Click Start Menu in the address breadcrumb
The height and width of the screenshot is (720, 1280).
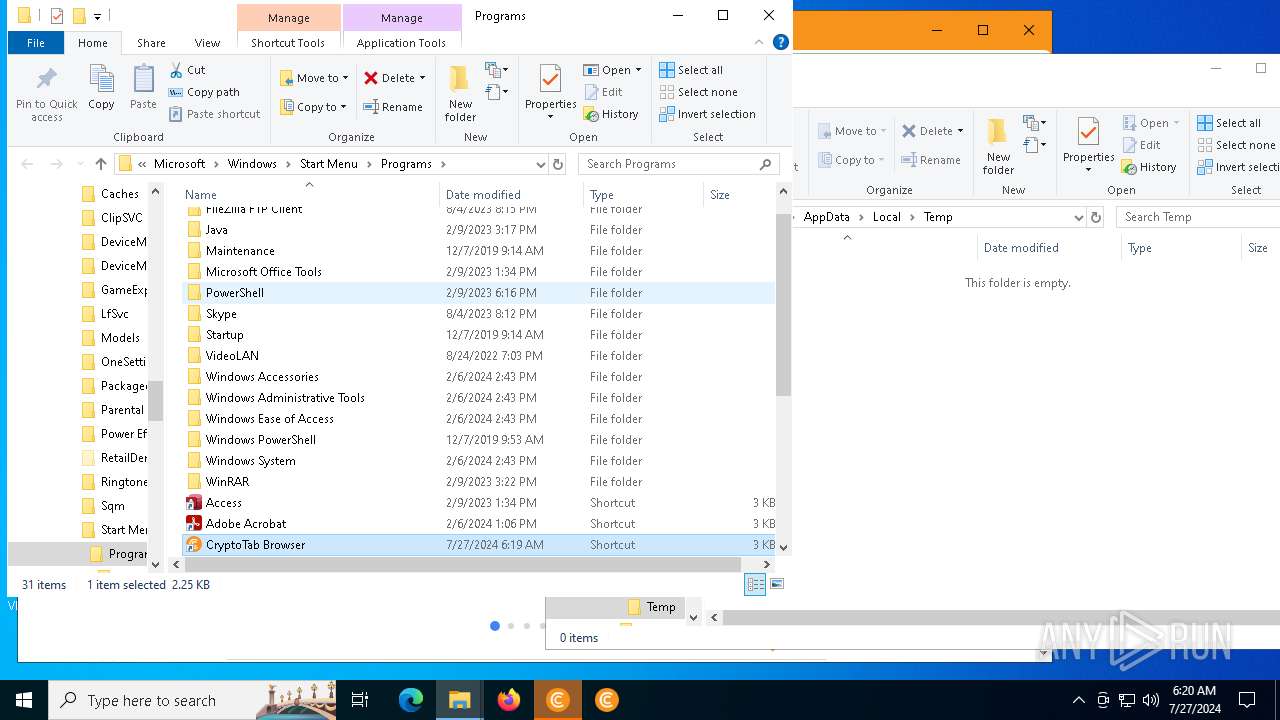pyautogui.click(x=328, y=164)
